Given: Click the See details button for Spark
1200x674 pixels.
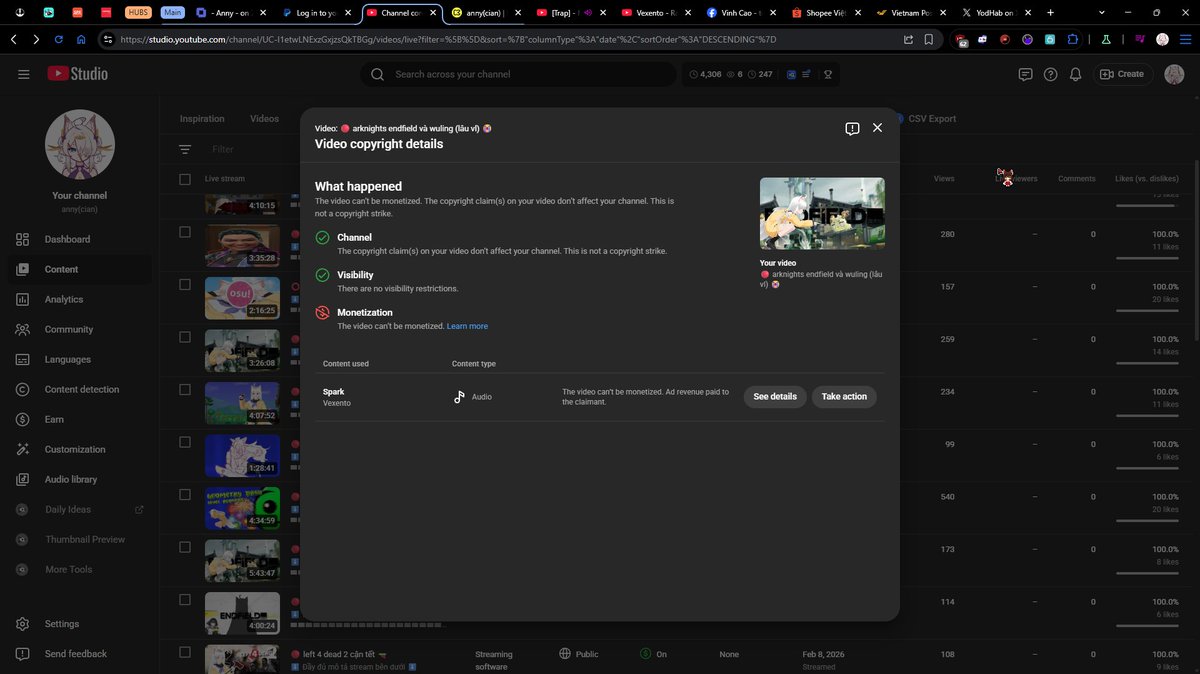Looking at the screenshot, I should (775, 397).
